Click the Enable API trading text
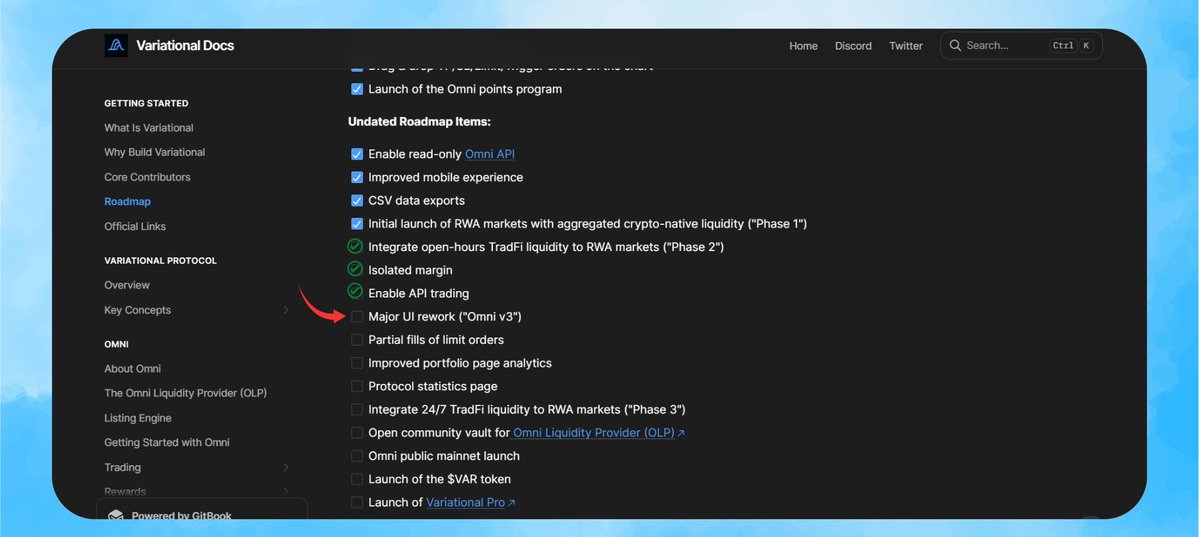The width and height of the screenshot is (1199, 537). point(419,293)
